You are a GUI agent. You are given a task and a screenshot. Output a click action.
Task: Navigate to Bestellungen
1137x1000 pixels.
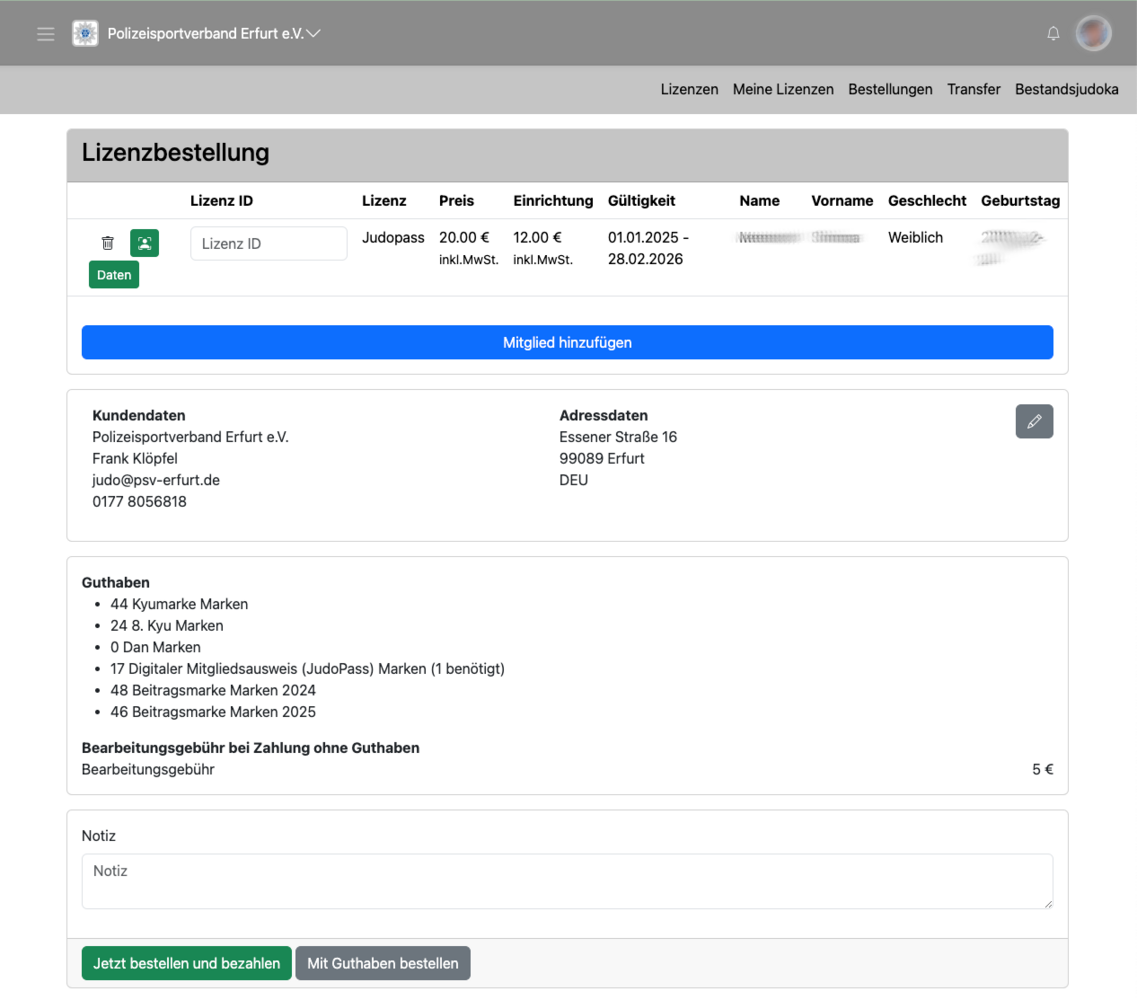point(890,89)
